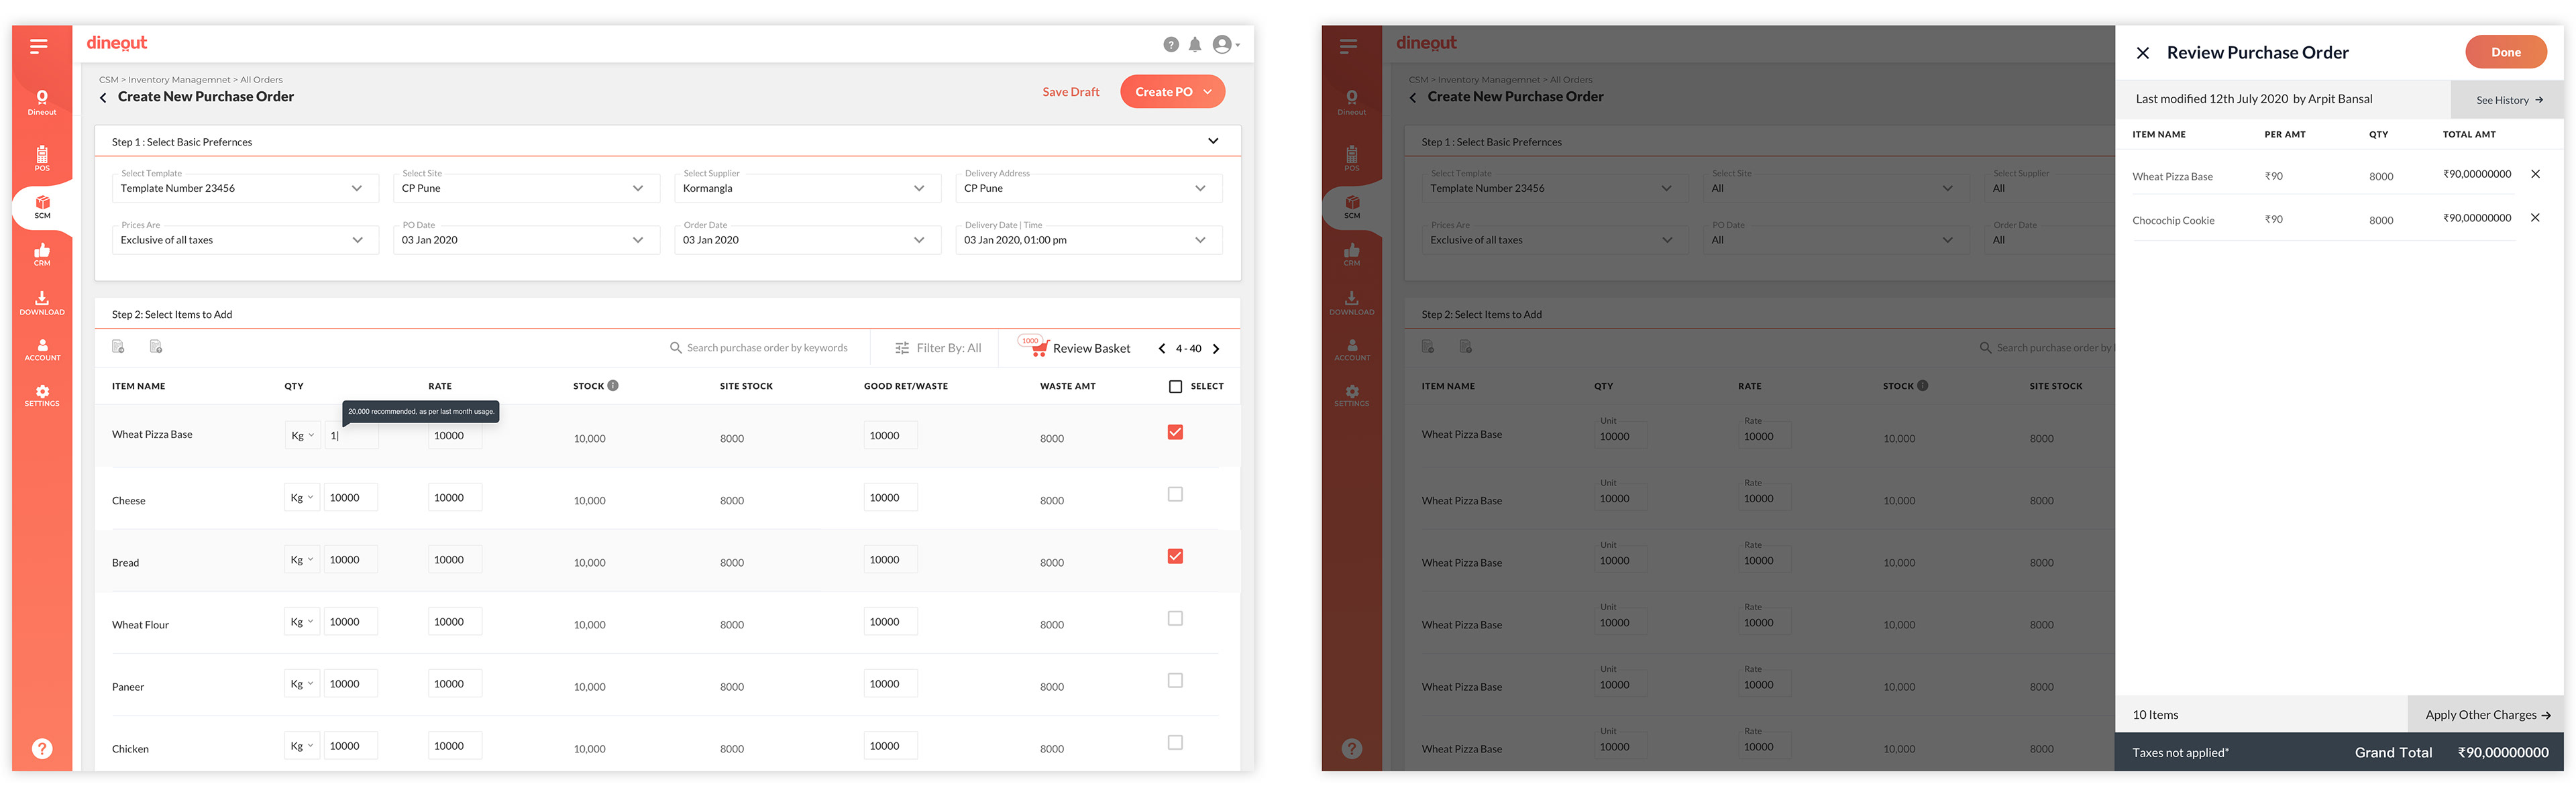The image size is (2576, 794).
Task: Click Apply Other Charges
Action: pyautogui.click(x=2486, y=714)
